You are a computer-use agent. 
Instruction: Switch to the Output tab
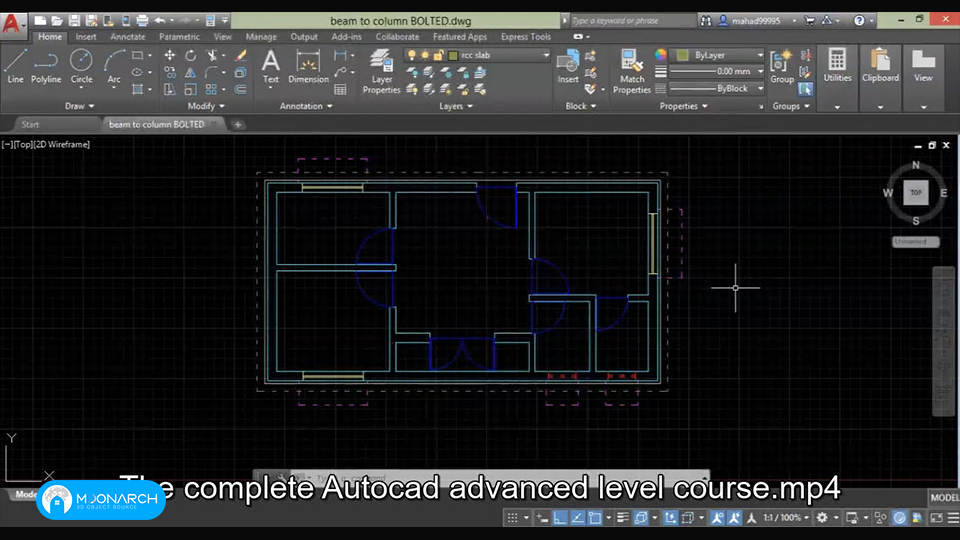[304, 37]
